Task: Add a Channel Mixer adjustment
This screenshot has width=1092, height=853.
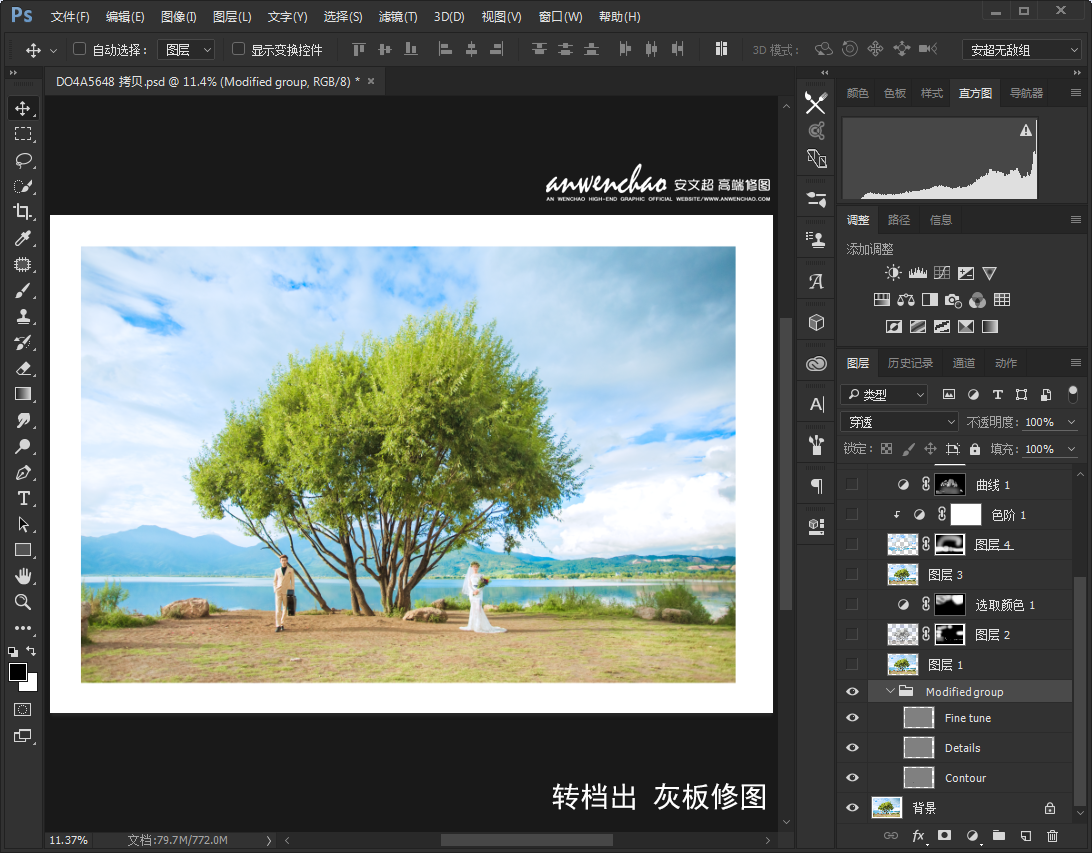Action: coord(978,300)
